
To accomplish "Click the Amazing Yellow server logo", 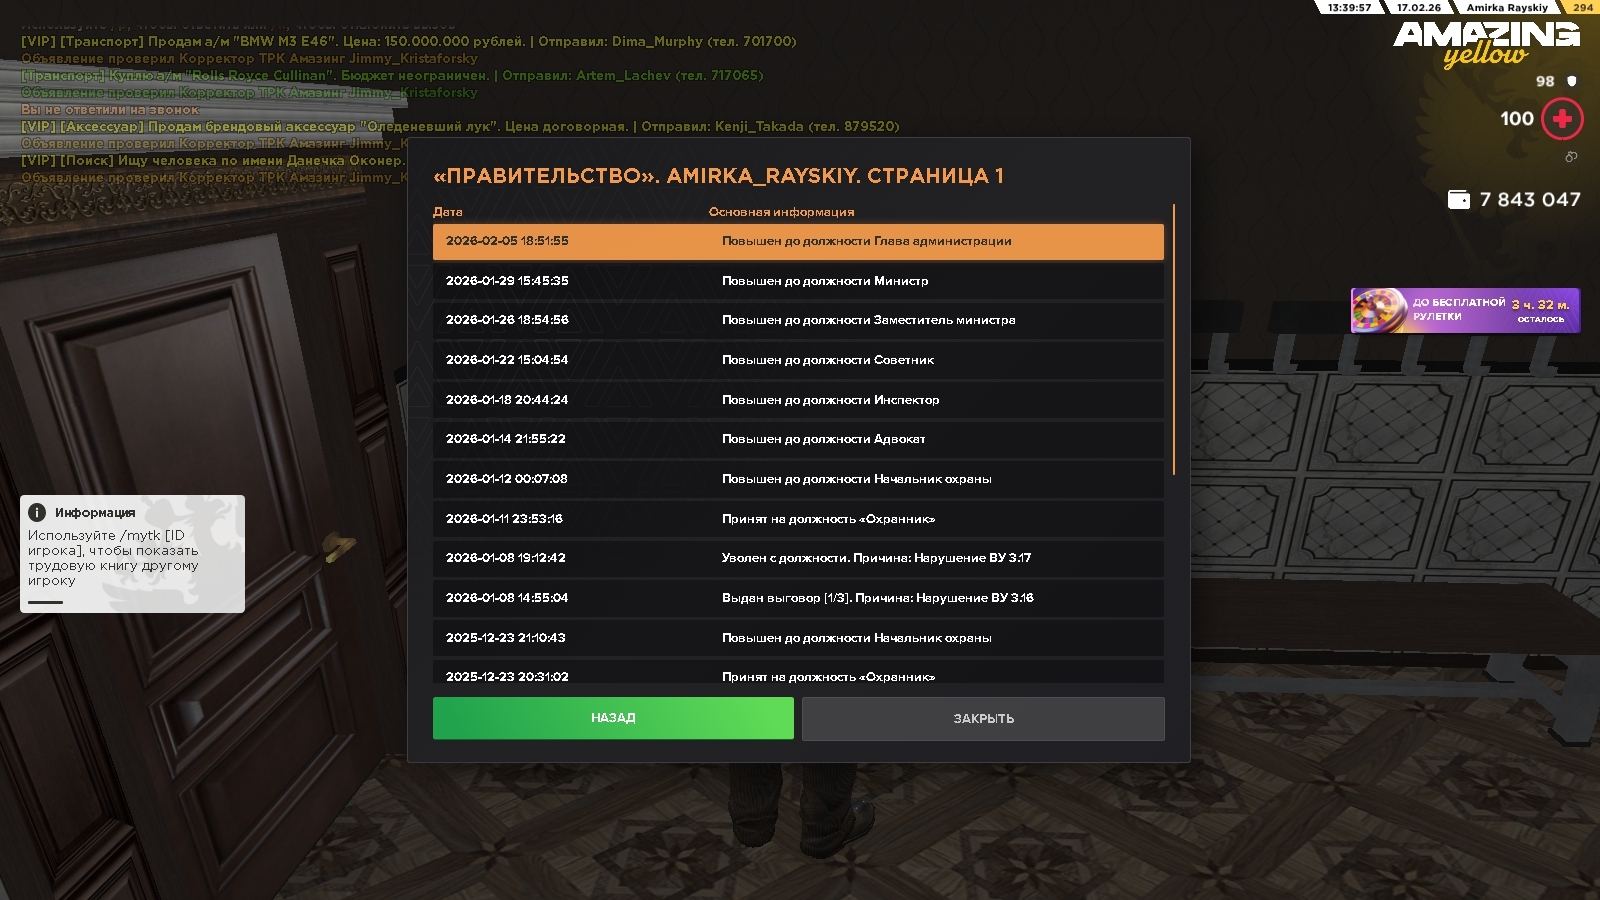I will (x=1486, y=43).
